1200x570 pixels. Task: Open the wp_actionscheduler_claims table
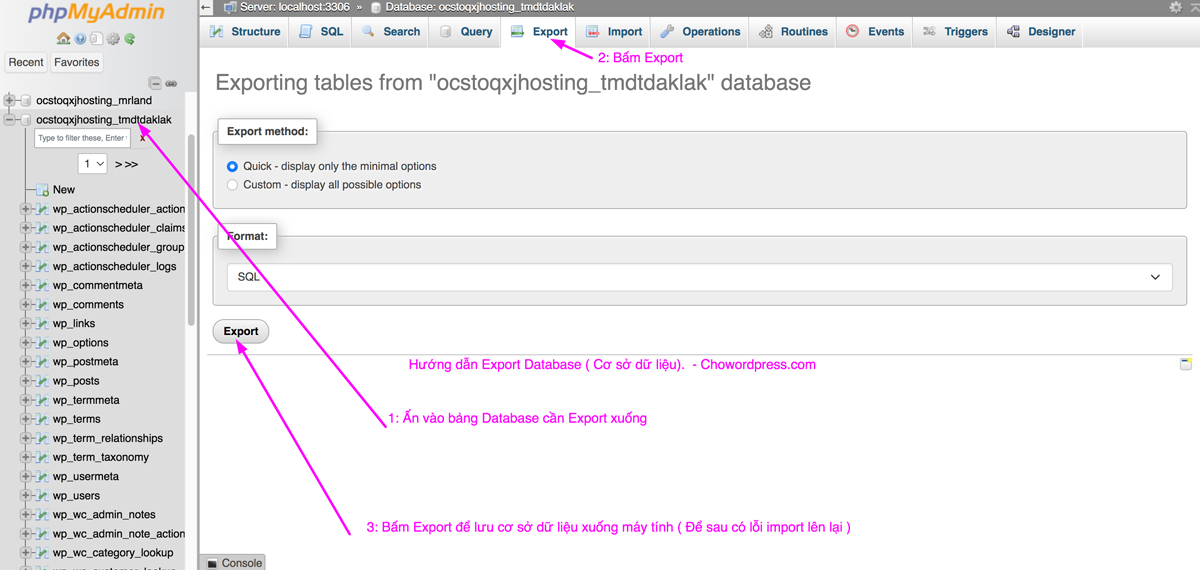pos(119,228)
